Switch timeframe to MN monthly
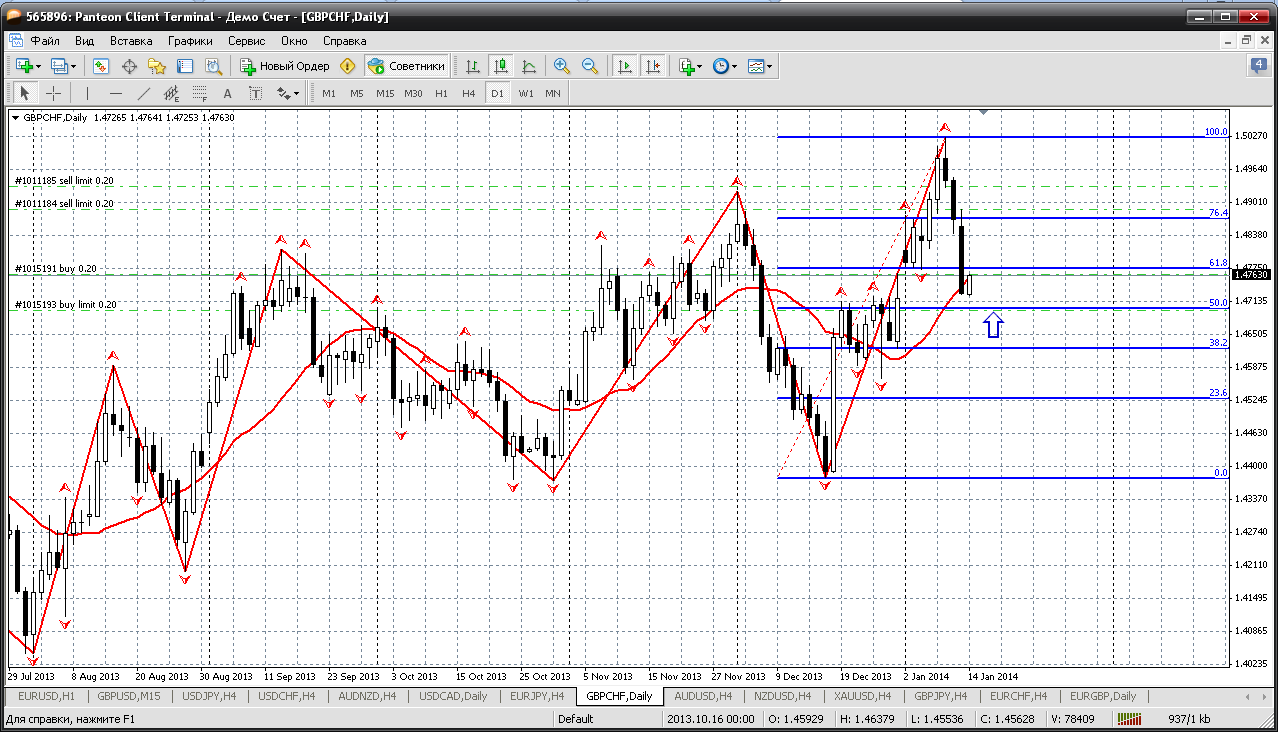The height and width of the screenshot is (732, 1278). pos(553,93)
